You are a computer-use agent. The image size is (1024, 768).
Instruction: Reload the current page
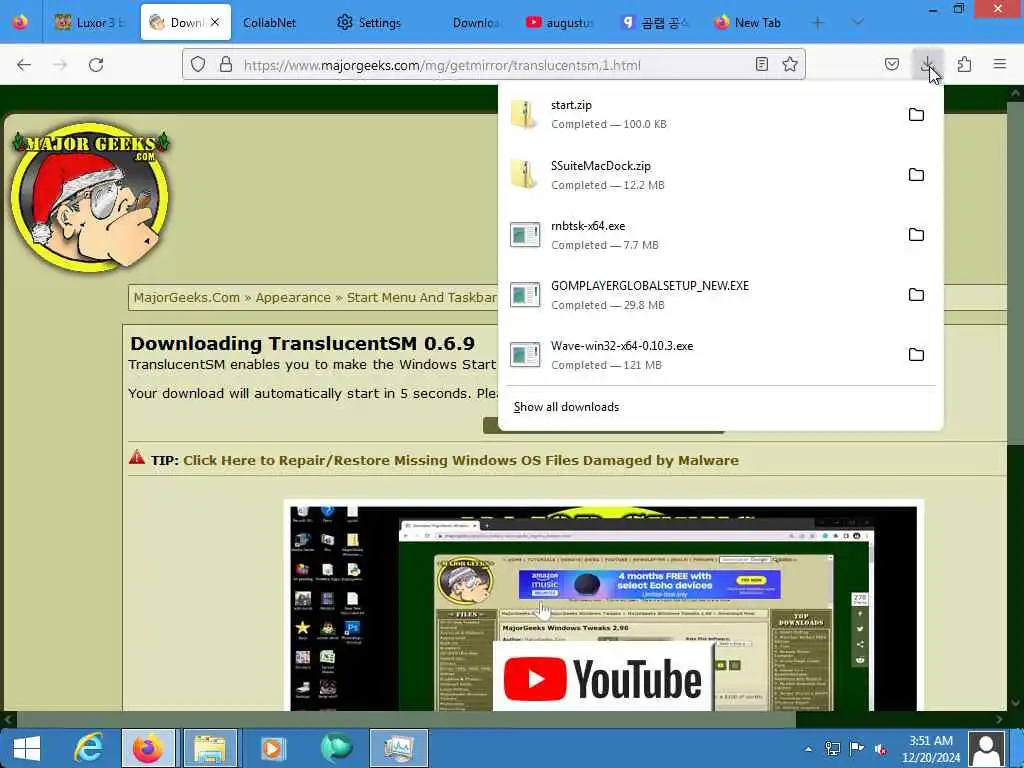(x=96, y=65)
